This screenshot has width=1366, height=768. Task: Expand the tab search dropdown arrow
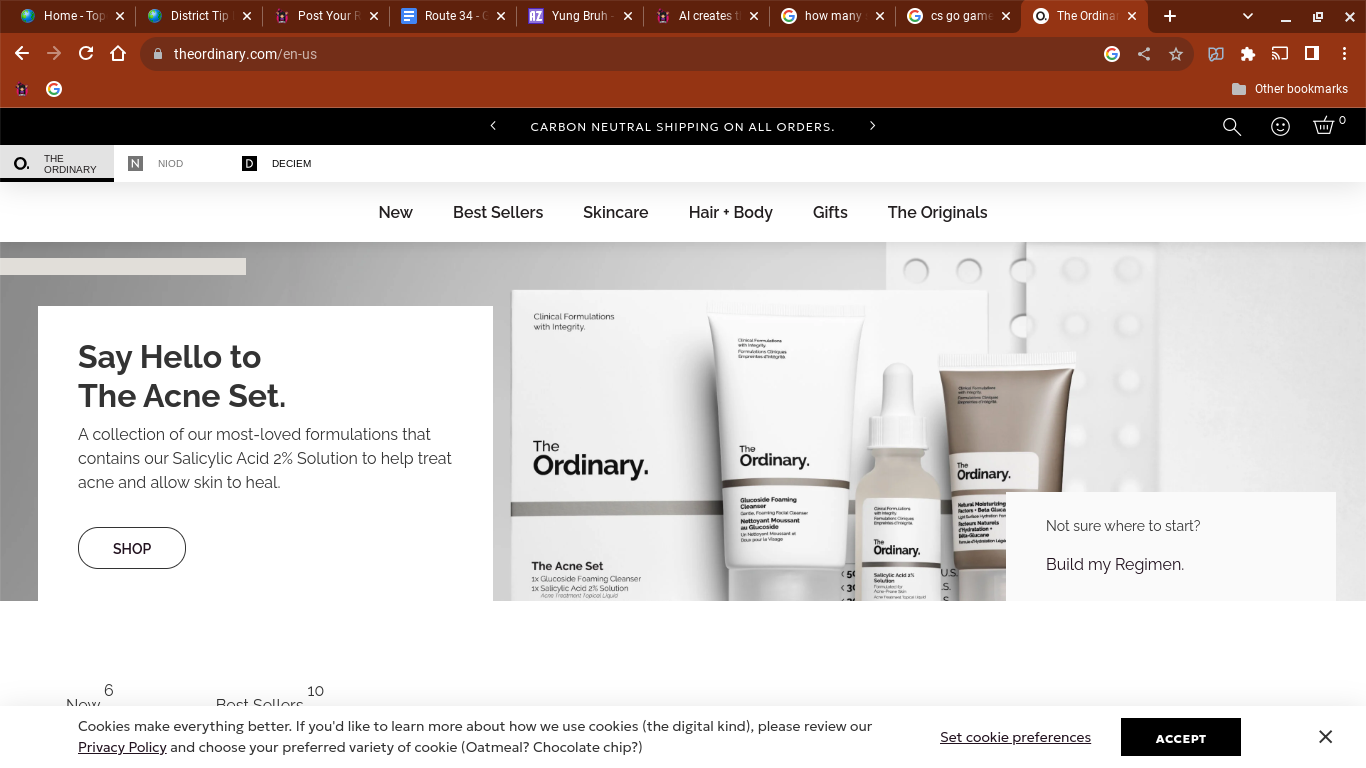(1248, 16)
